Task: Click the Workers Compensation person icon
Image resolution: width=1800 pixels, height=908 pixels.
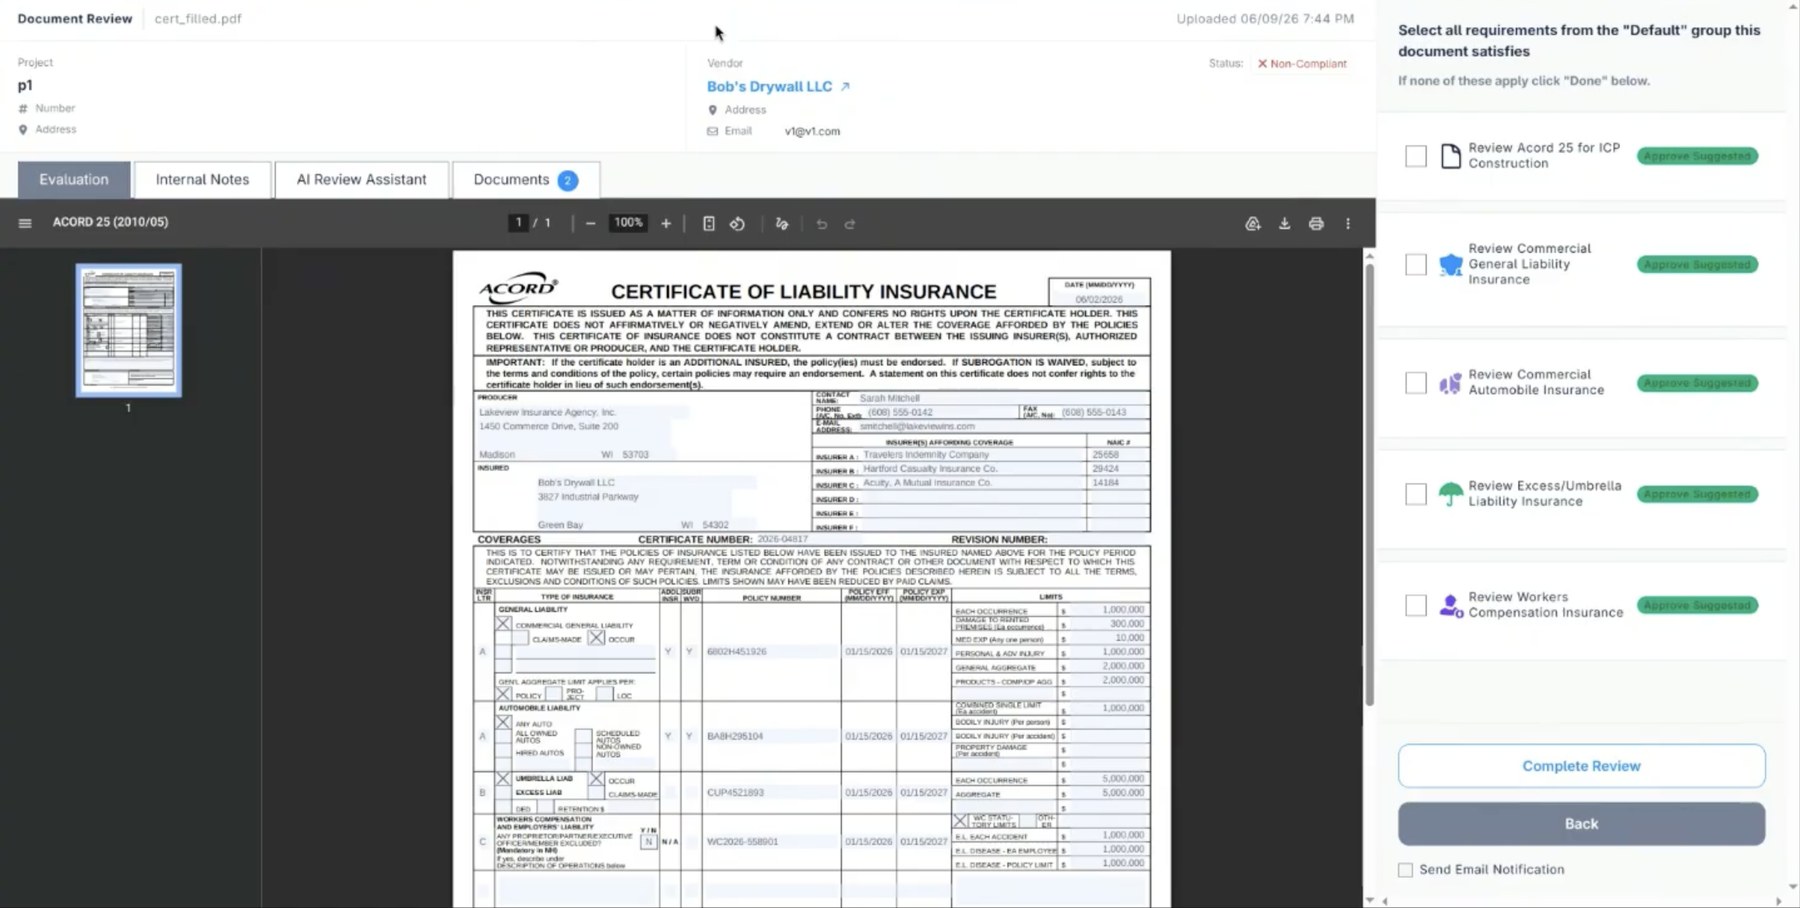Action: (1450, 605)
